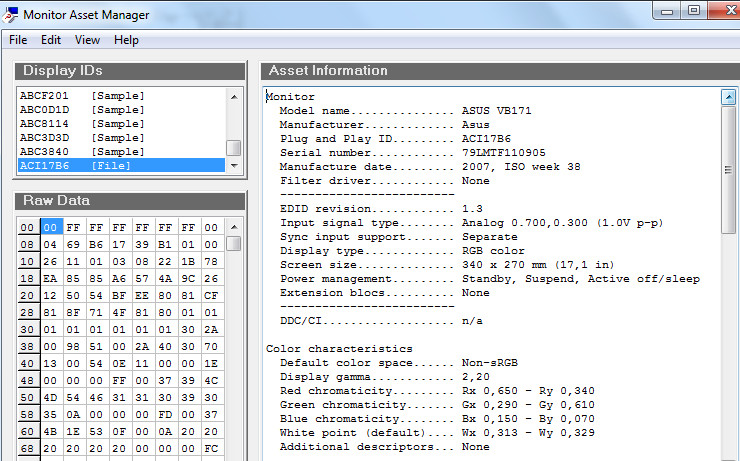Click Raw Data scroll up arrow
Image resolution: width=740 pixels, height=461 pixels.
point(234,227)
